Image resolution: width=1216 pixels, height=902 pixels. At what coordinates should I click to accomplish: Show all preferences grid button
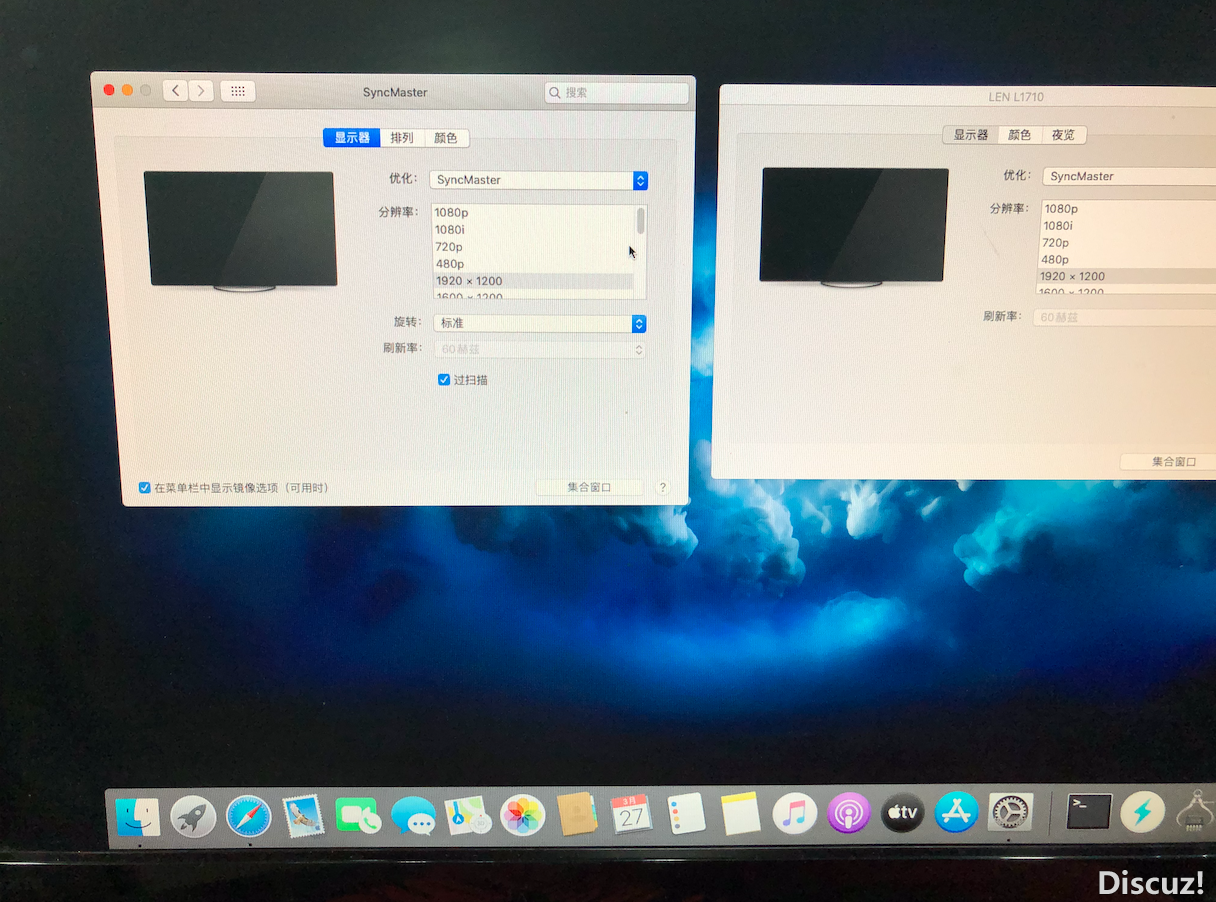tap(238, 91)
